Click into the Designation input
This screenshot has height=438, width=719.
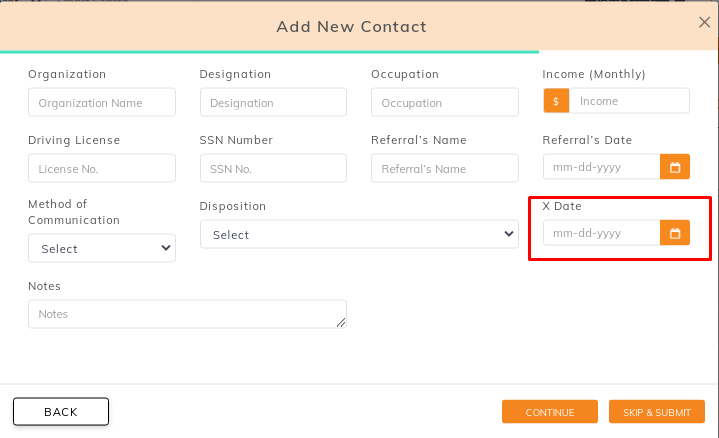tap(273, 102)
